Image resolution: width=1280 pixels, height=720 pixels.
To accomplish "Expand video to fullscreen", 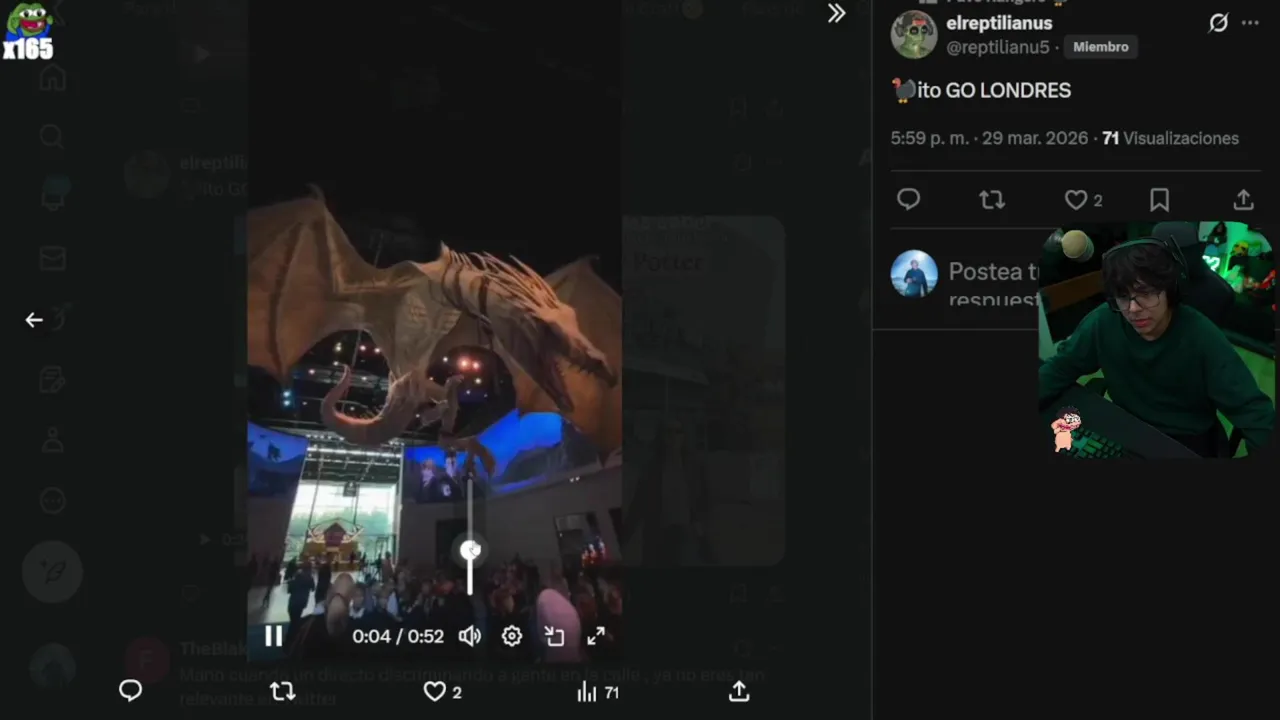I will [596, 636].
